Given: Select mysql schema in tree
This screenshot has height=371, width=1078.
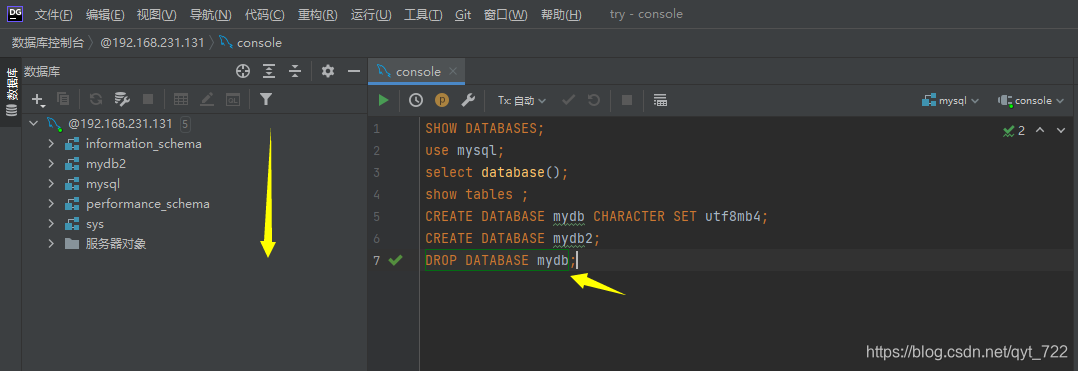Looking at the screenshot, I should pos(103,184).
